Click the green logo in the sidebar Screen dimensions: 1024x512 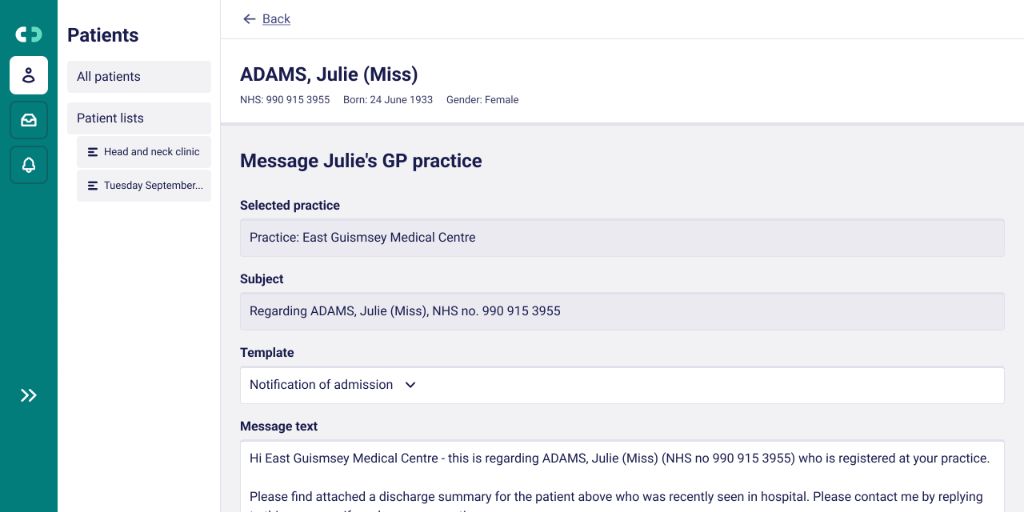point(28,35)
